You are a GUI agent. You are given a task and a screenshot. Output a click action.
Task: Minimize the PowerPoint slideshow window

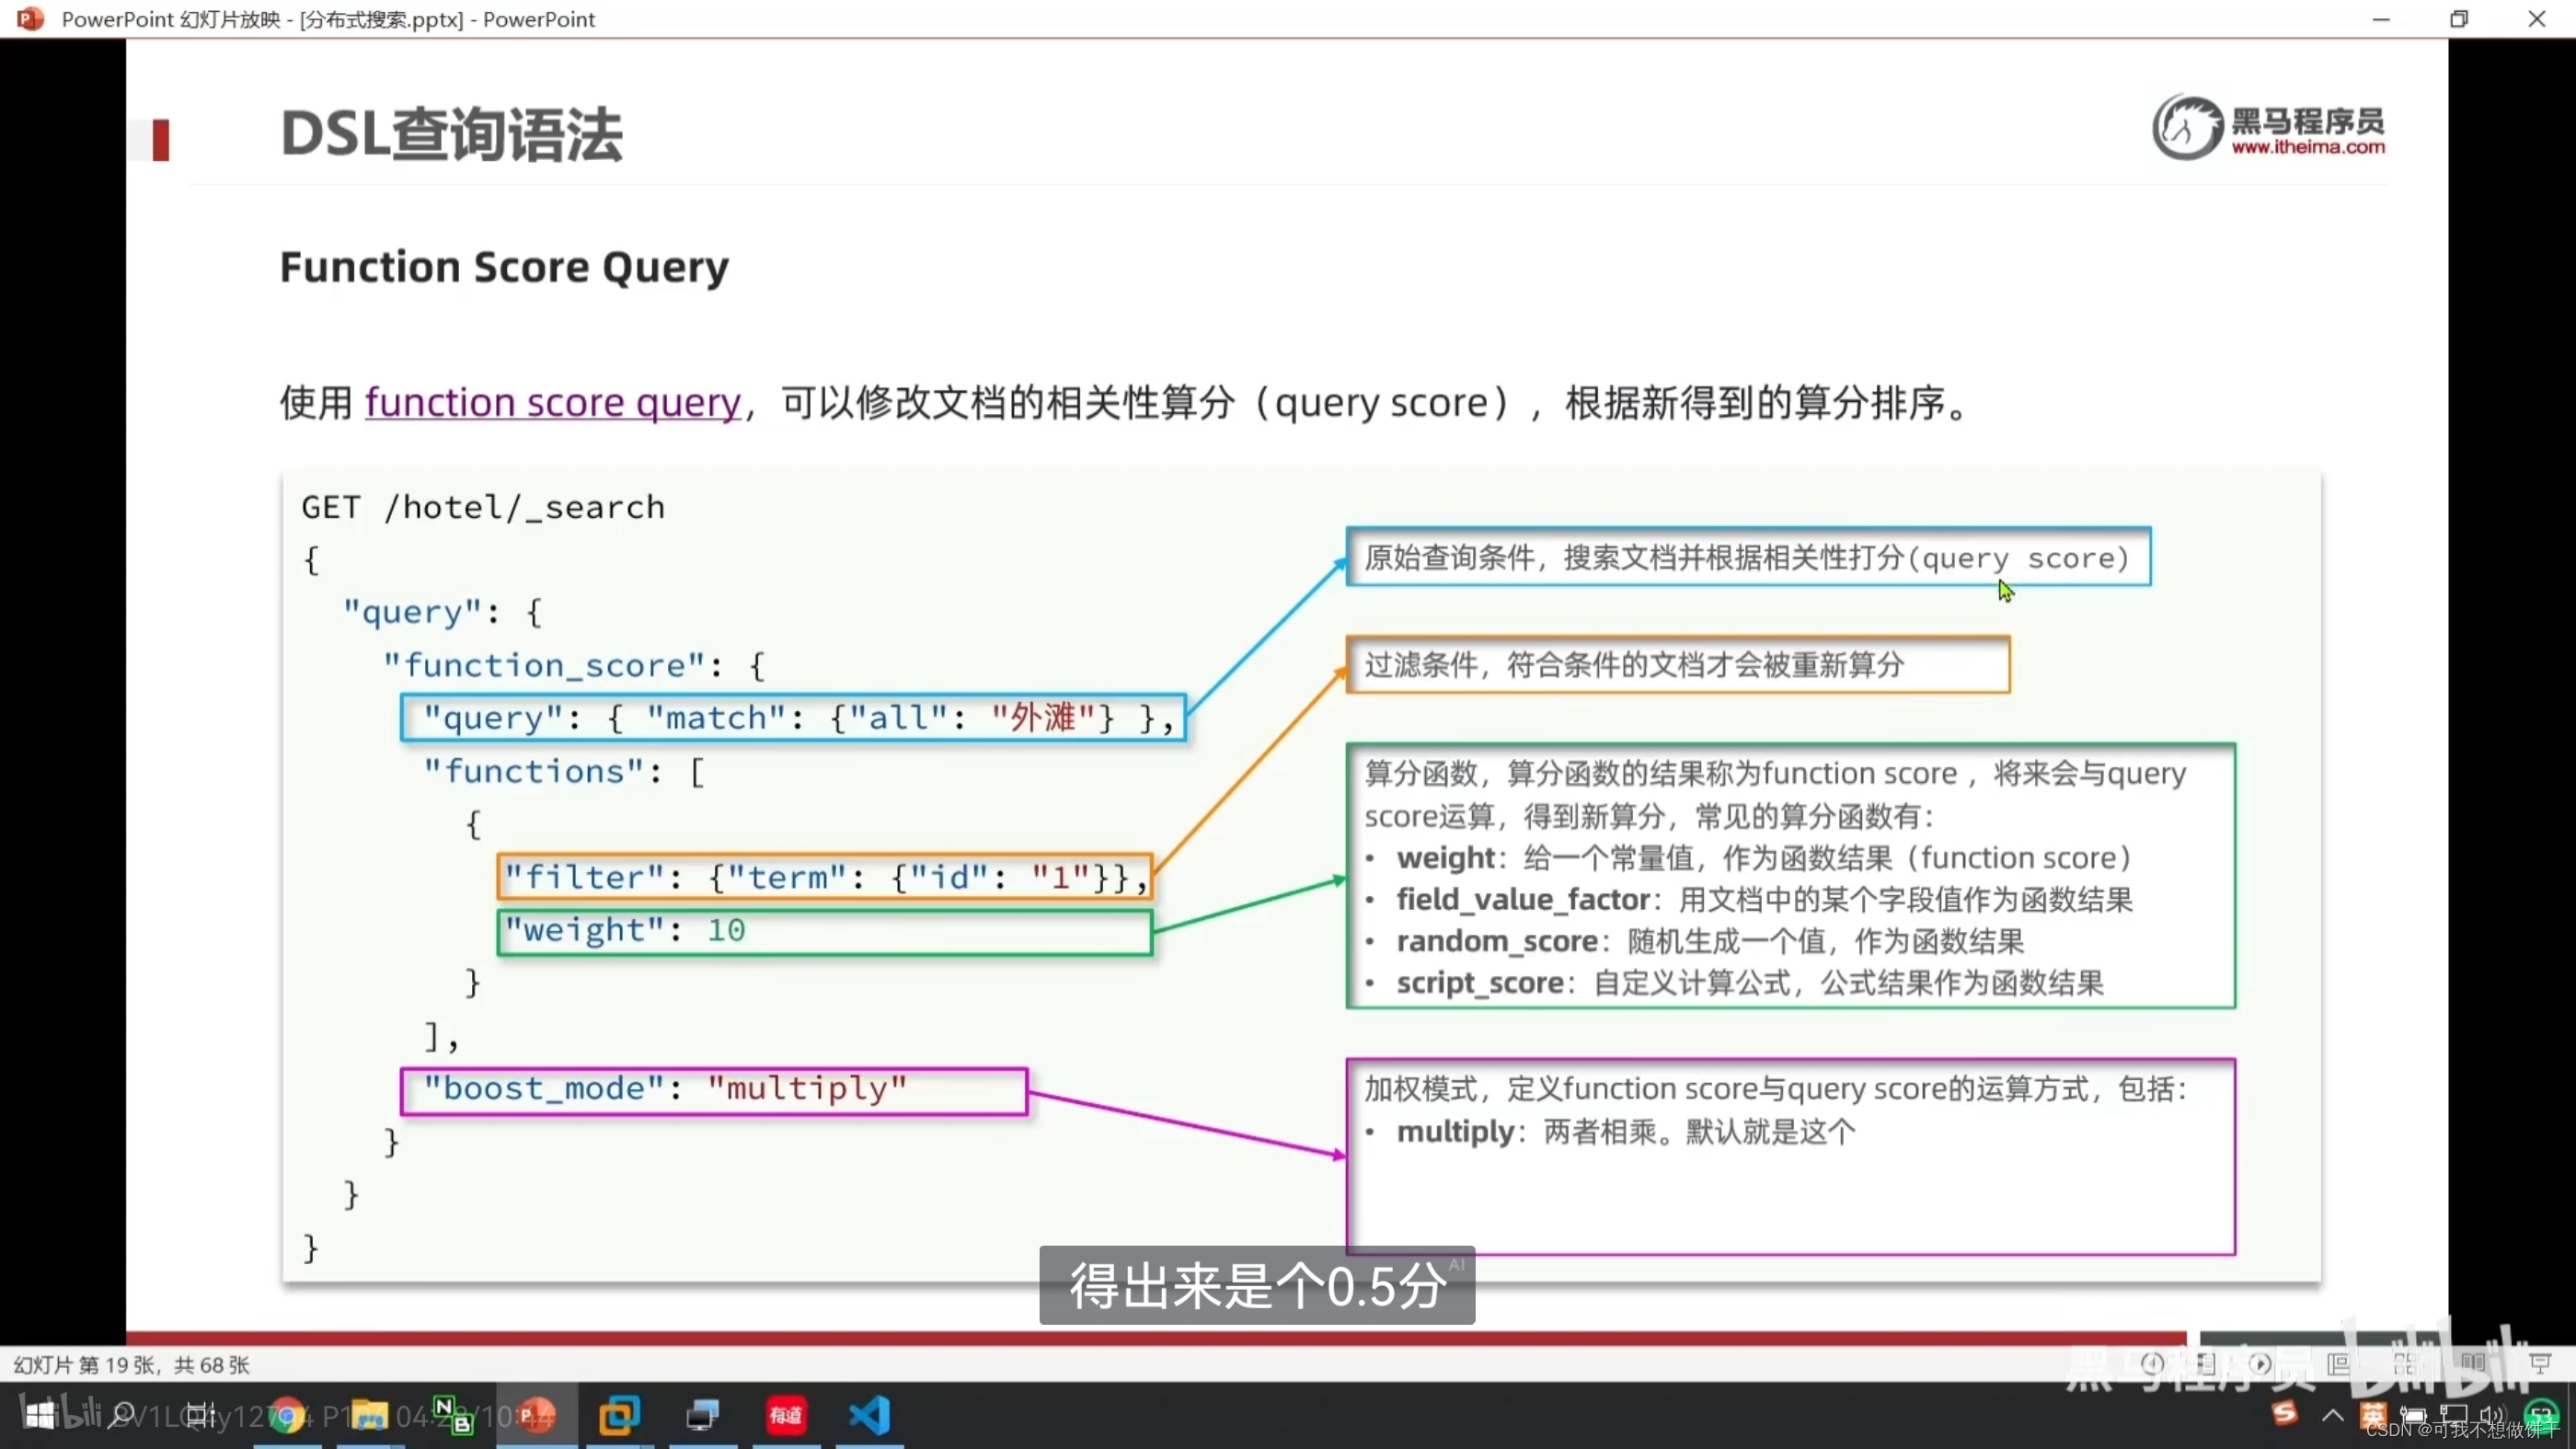click(x=2381, y=19)
